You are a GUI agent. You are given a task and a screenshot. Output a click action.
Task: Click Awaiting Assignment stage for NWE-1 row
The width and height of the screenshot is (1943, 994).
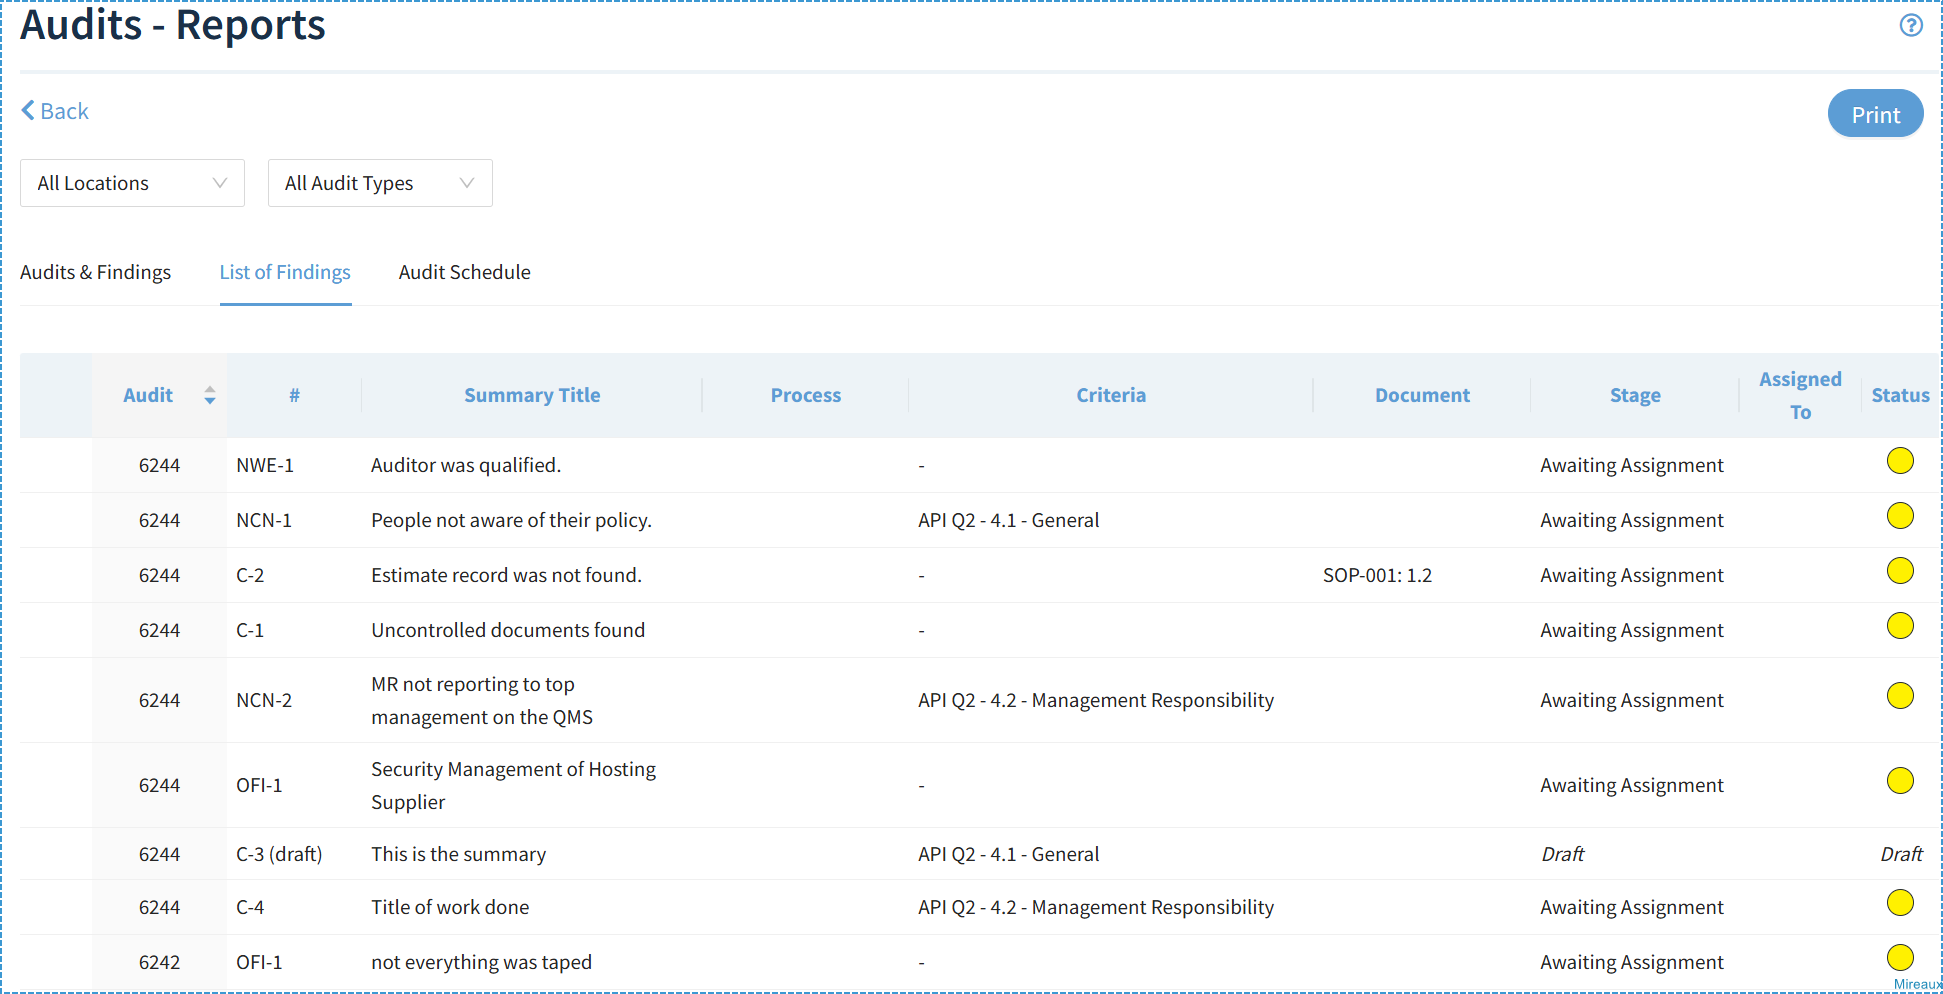tap(1632, 465)
